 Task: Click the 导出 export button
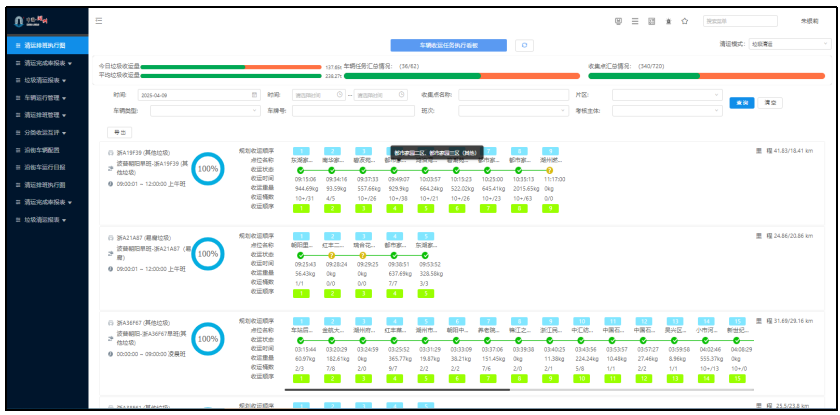(118, 132)
